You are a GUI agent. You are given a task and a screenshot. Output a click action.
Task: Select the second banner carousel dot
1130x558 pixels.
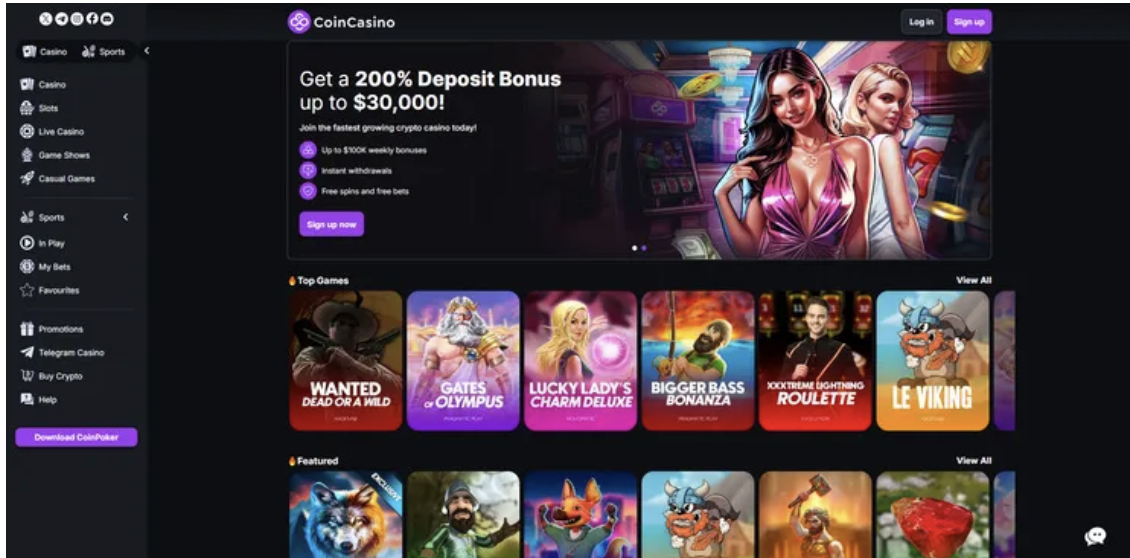644,247
